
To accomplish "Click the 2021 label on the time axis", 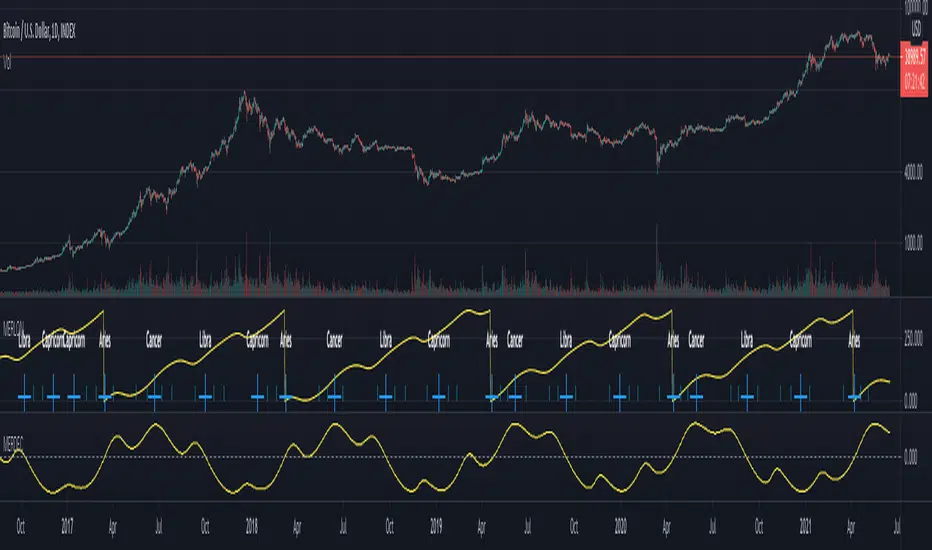I will click(x=805, y=526).
